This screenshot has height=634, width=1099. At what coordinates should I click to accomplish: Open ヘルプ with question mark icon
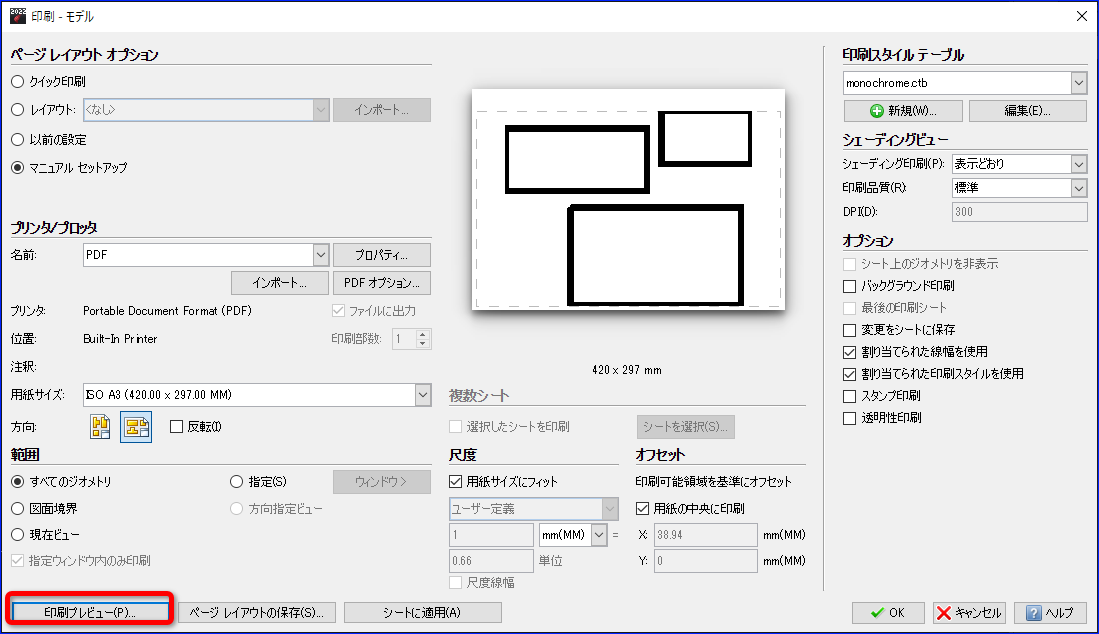click(x=1050, y=612)
